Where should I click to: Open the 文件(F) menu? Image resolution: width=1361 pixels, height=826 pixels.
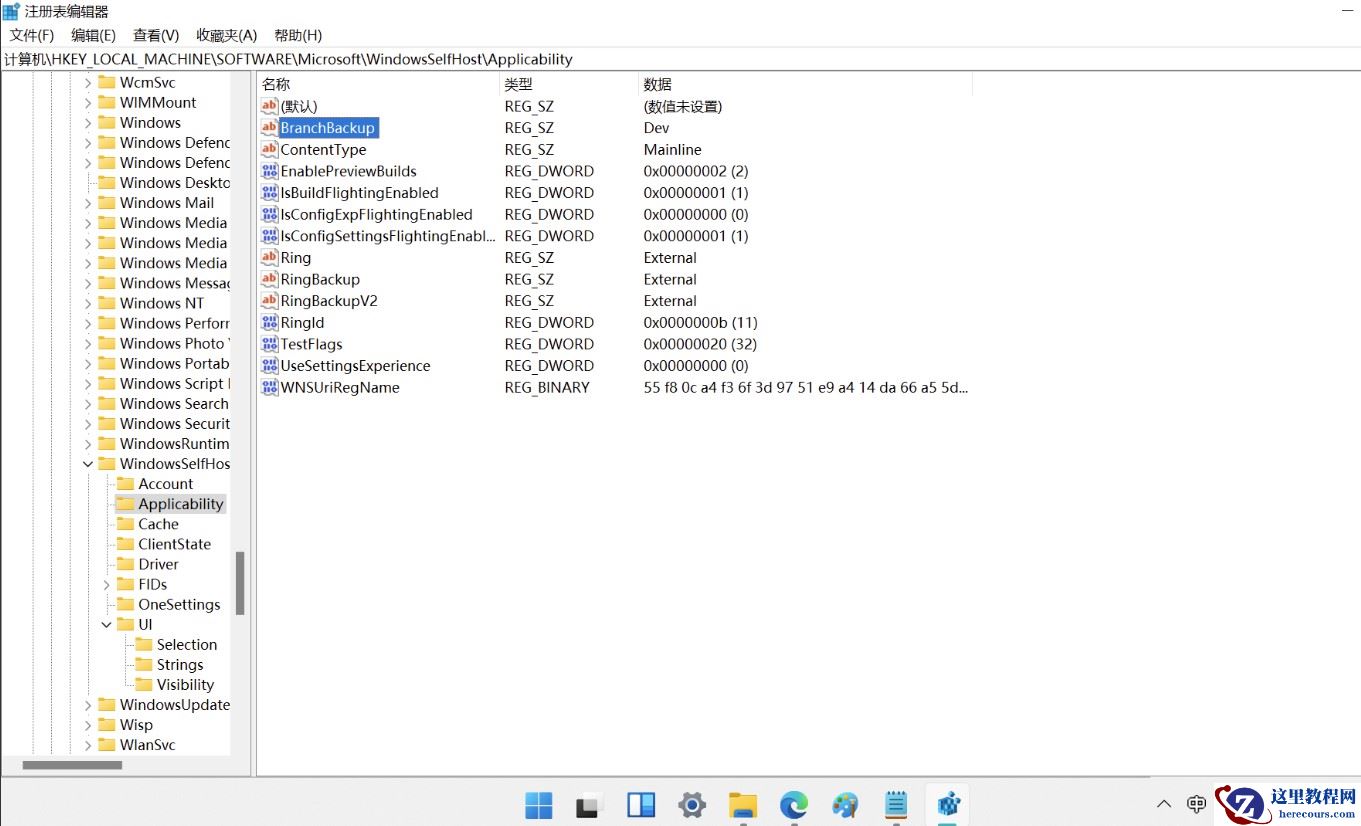point(31,35)
